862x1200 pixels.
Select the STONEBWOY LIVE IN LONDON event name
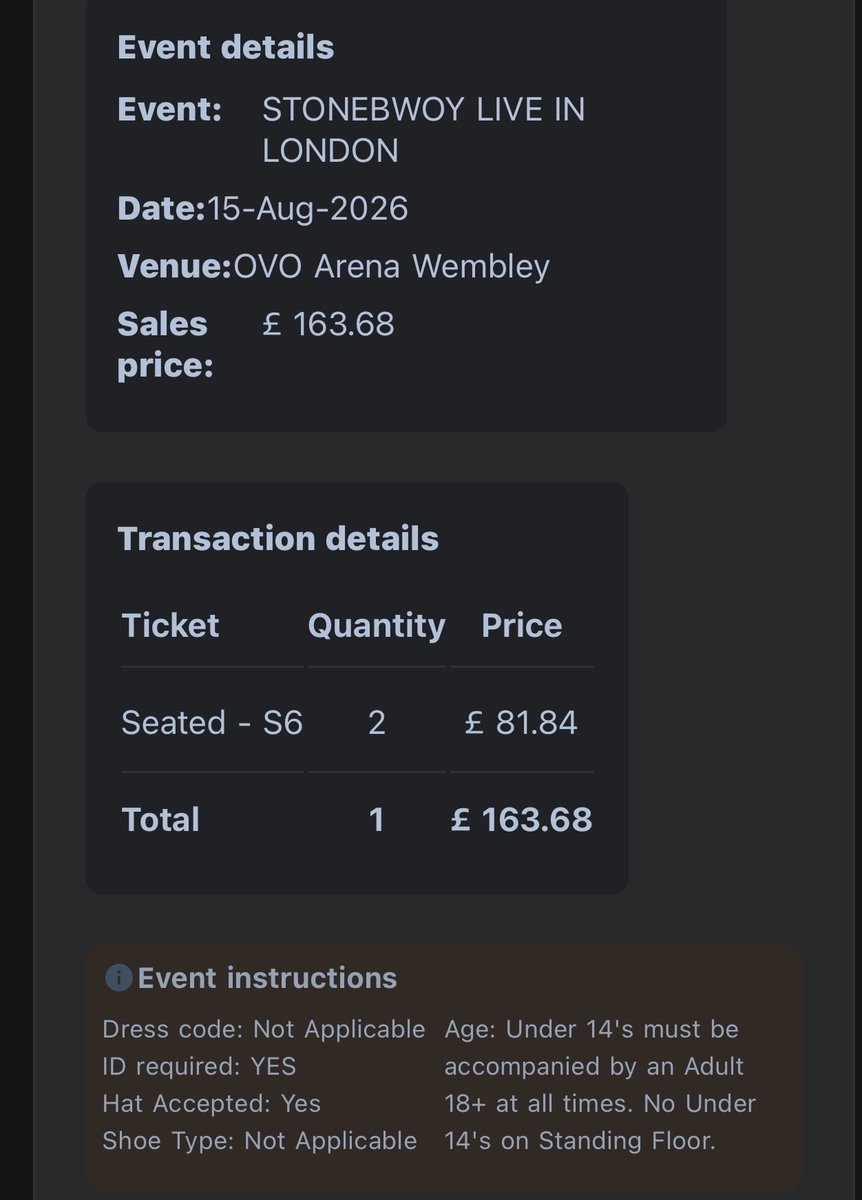[x=423, y=129]
